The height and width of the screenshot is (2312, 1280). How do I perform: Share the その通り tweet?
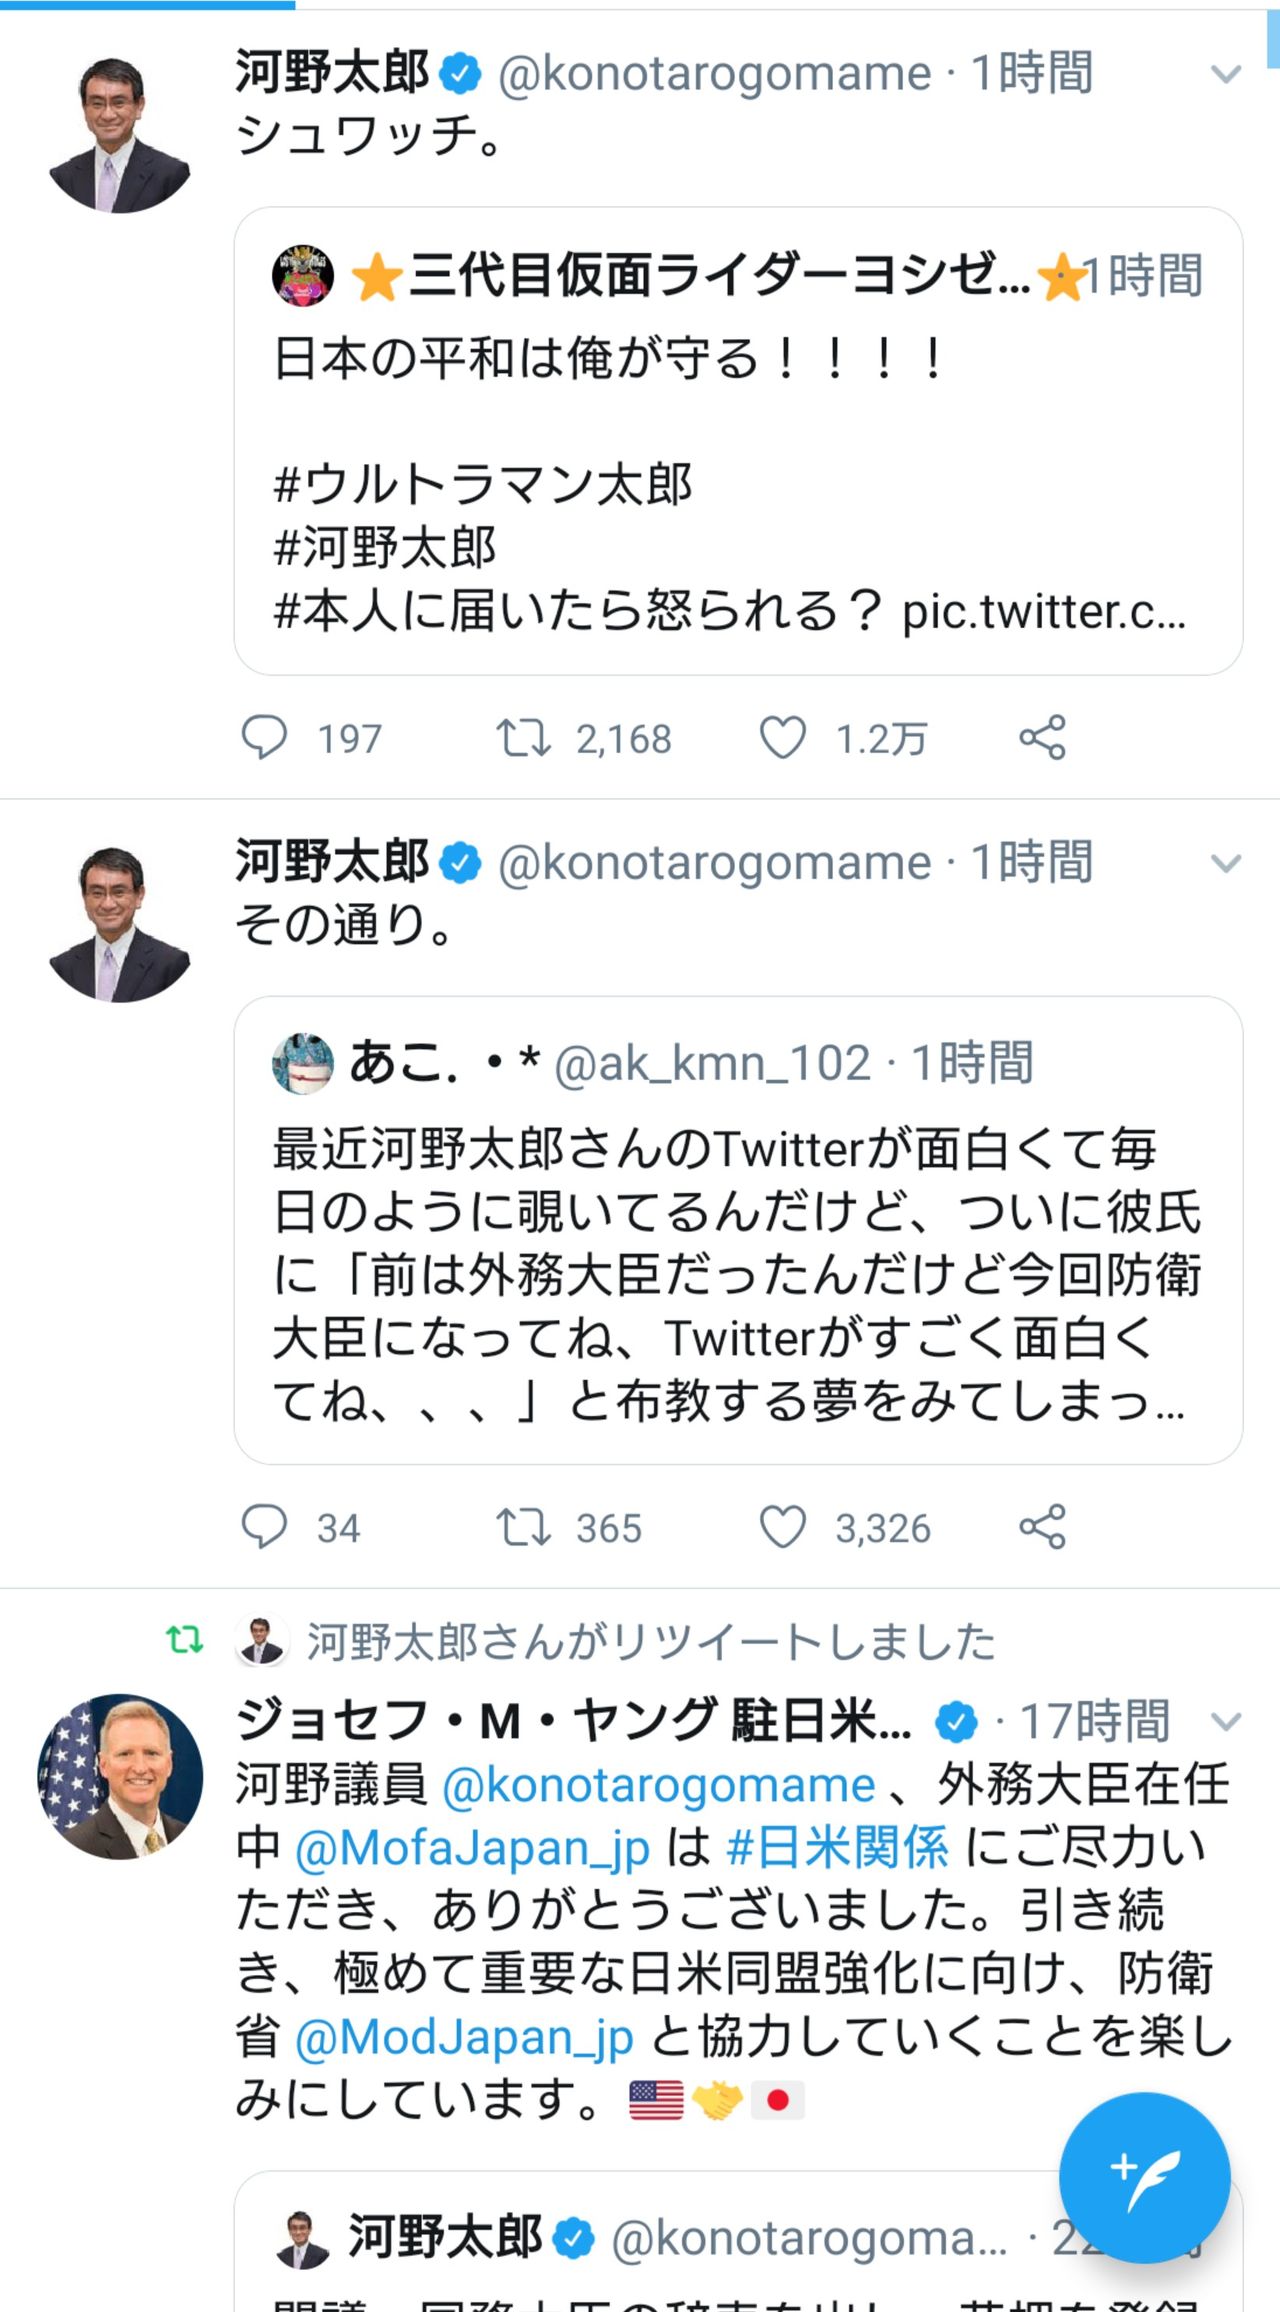1042,1527
